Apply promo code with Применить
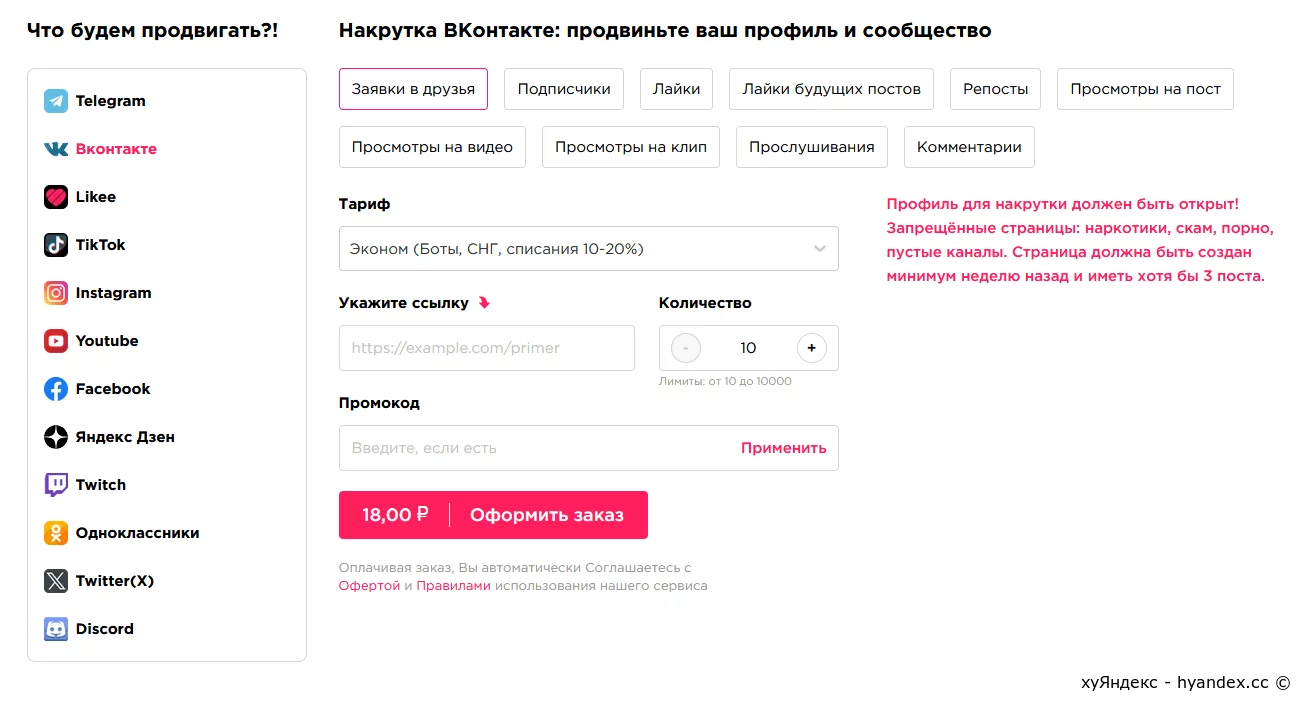 click(x=784, y=448)
